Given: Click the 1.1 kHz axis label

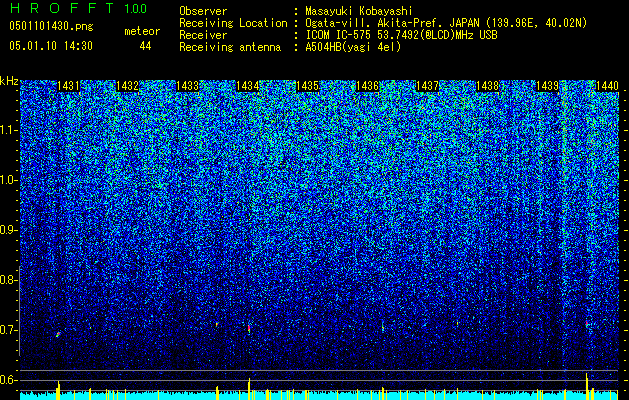Looking at the screenshot, I should point(9,130).
